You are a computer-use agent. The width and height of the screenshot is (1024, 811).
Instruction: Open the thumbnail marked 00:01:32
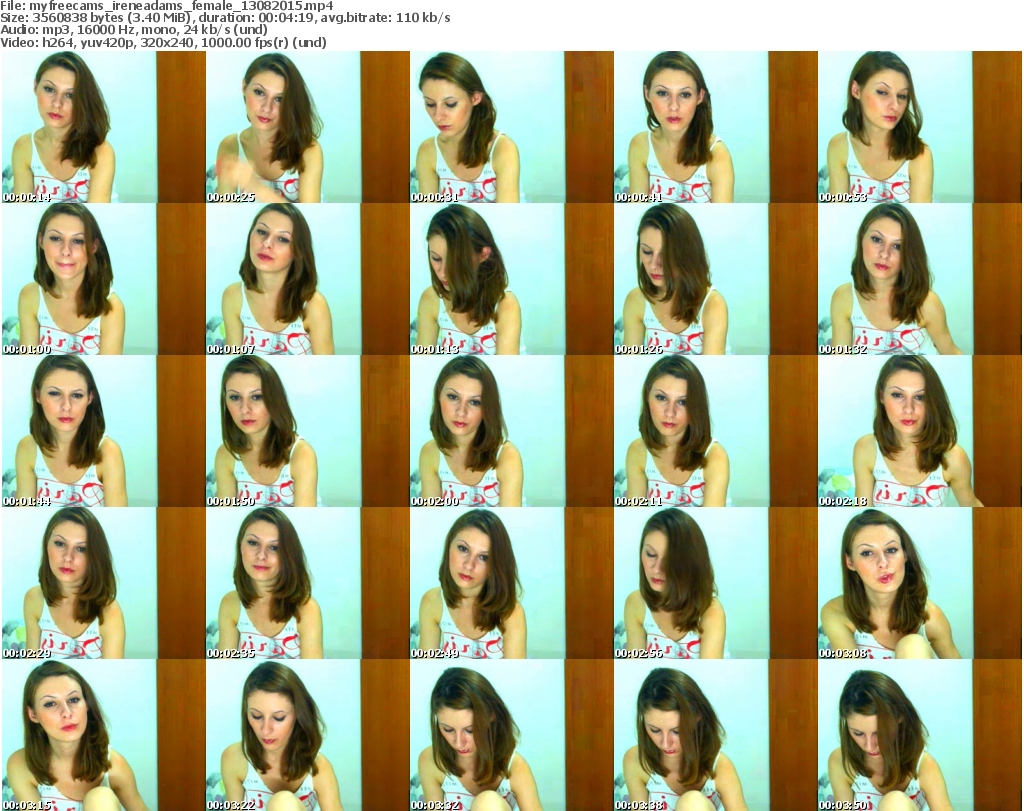[920, 279]
